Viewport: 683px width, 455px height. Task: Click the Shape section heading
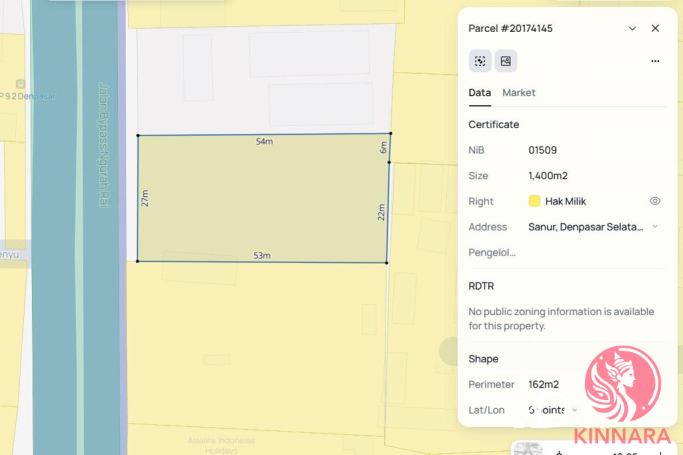point(483,359)
